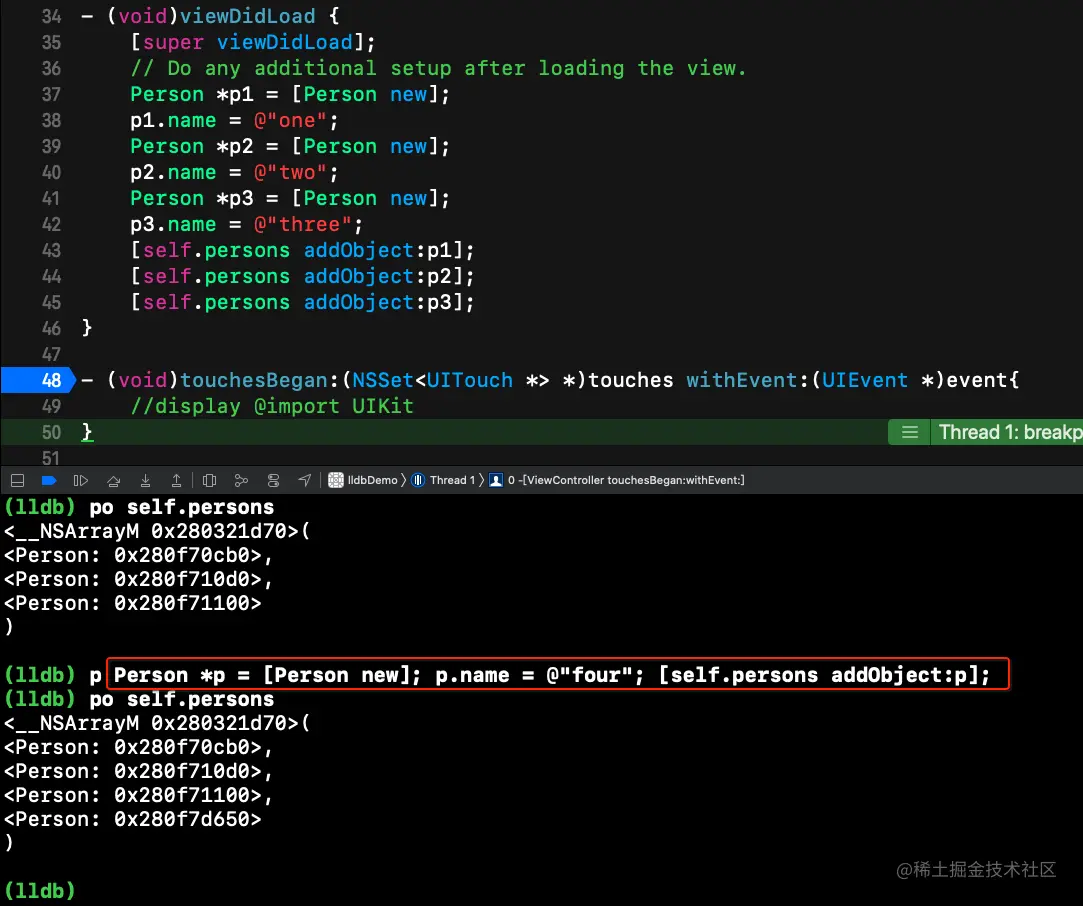Viewport: 1083px width, 906px height.
Task: Click the Simulate Location arrow icon
Action: point(304,480)
